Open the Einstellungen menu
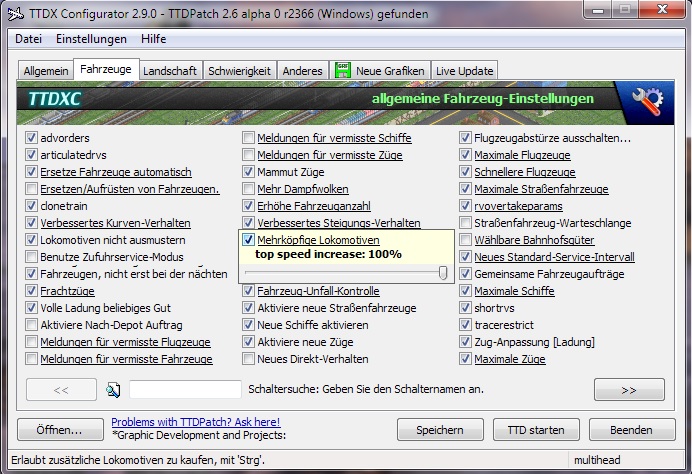The height and width of the screenshot is (474, 692). tap(91, 39)
